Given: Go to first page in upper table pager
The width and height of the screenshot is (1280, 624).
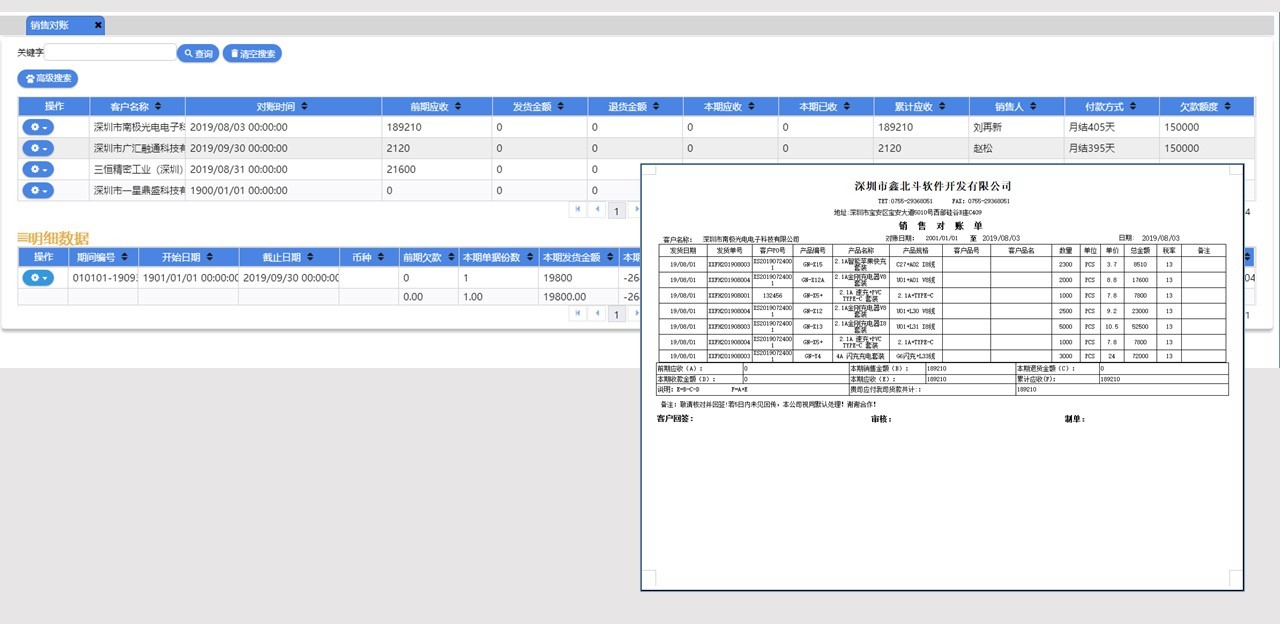Looking at the screenshot, I should tap(578, 210).
